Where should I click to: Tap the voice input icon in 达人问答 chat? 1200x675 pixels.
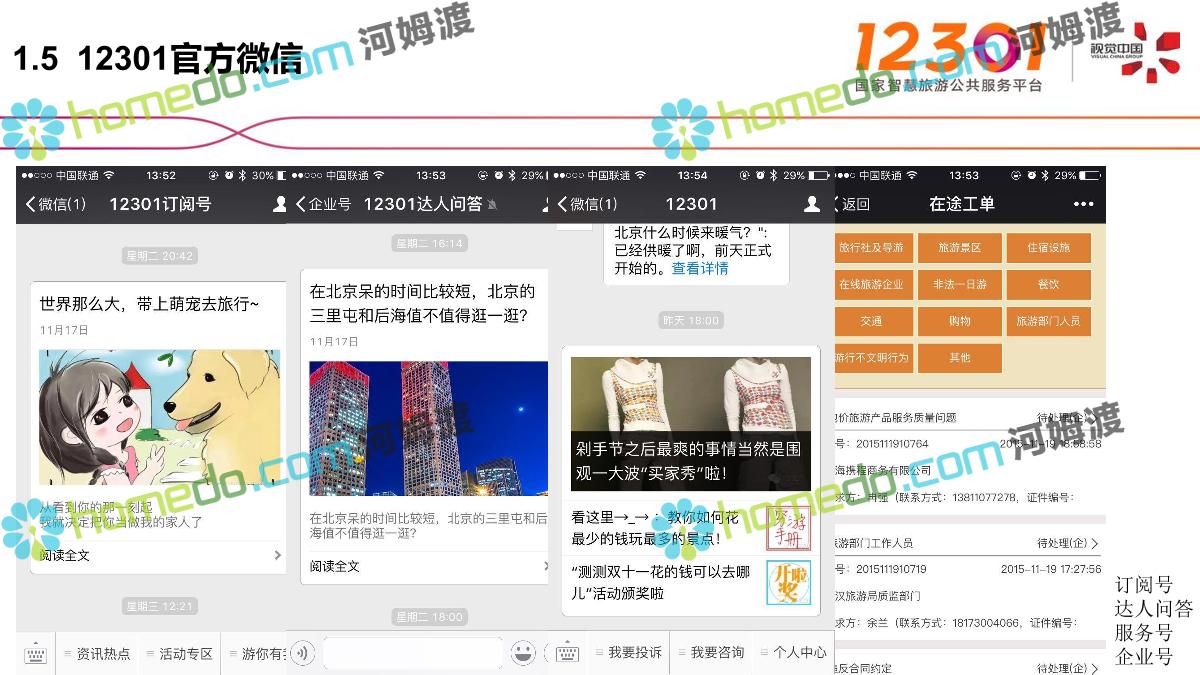point(303,654)
